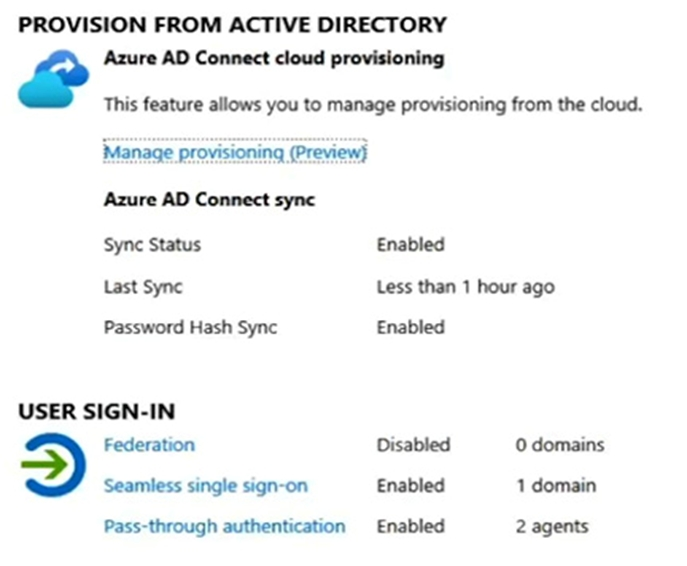Click the Azure AD Connect cloud provisioning title
The width and height of the screenshot is (687, 566).
[274, 58]
